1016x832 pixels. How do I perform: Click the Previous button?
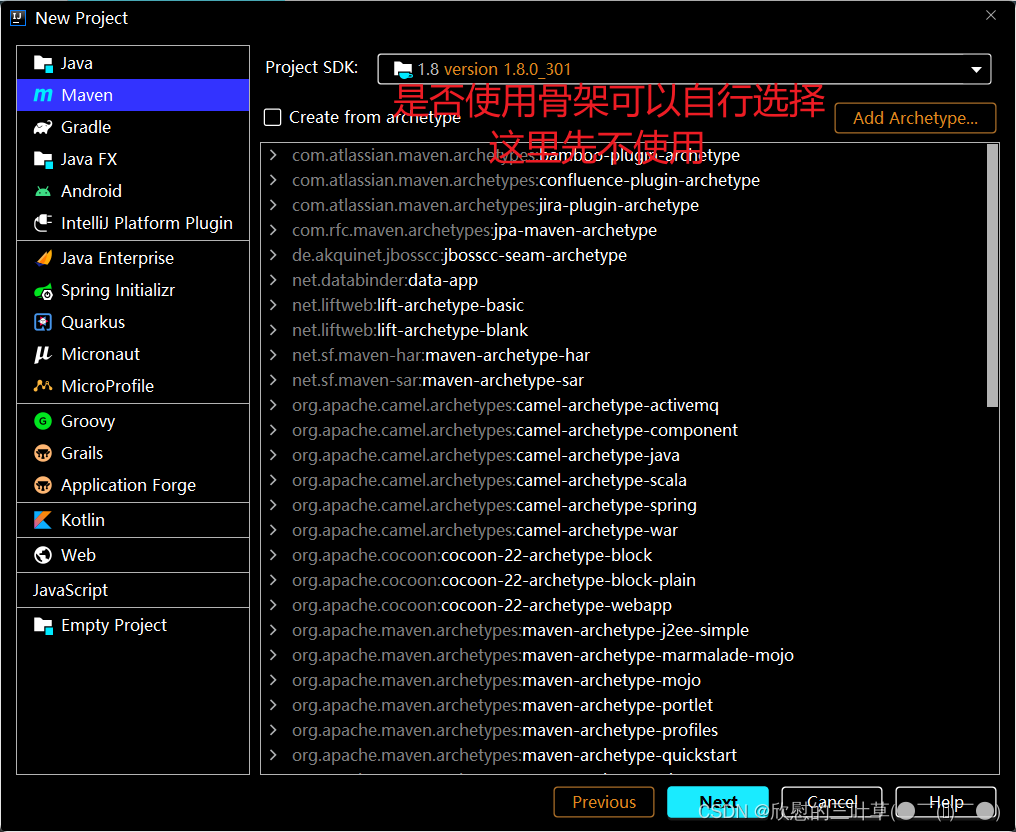pyautogui.click(x=604, y=802)
